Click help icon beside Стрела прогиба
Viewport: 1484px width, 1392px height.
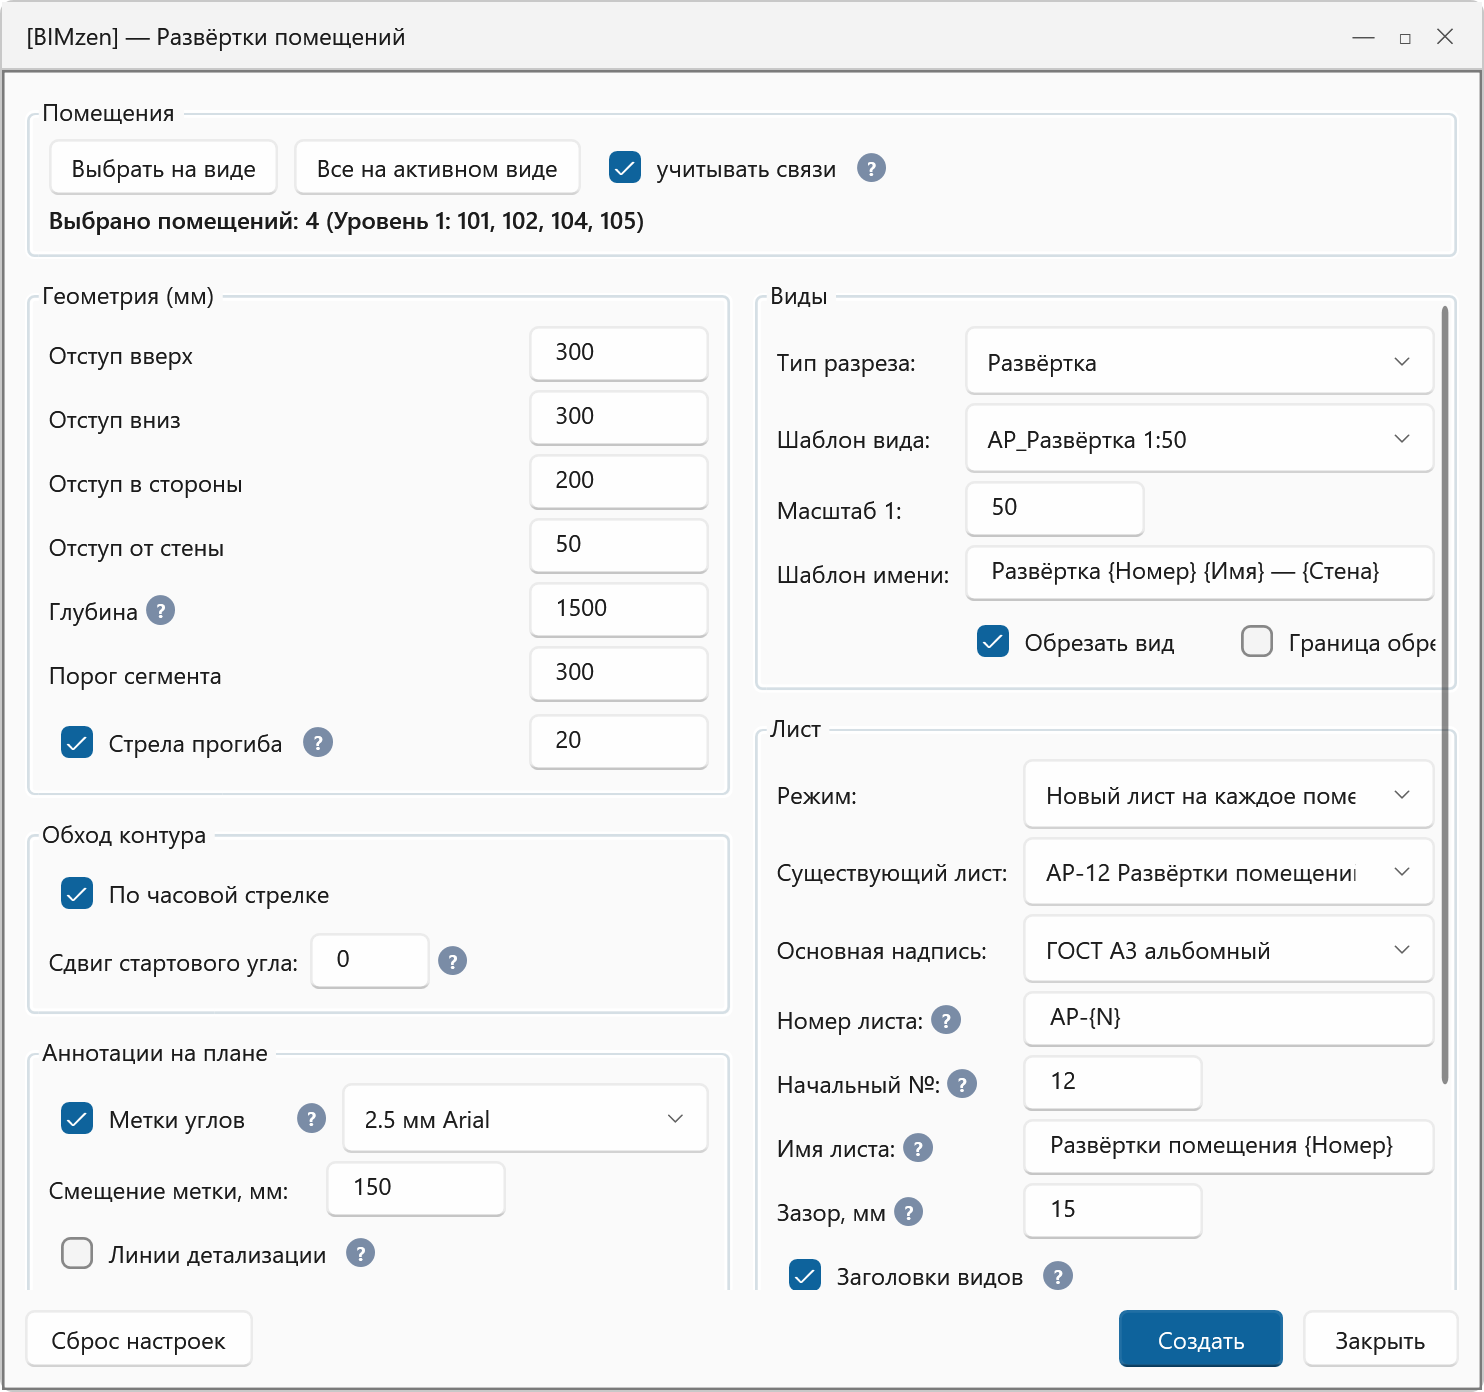[318, 742]
